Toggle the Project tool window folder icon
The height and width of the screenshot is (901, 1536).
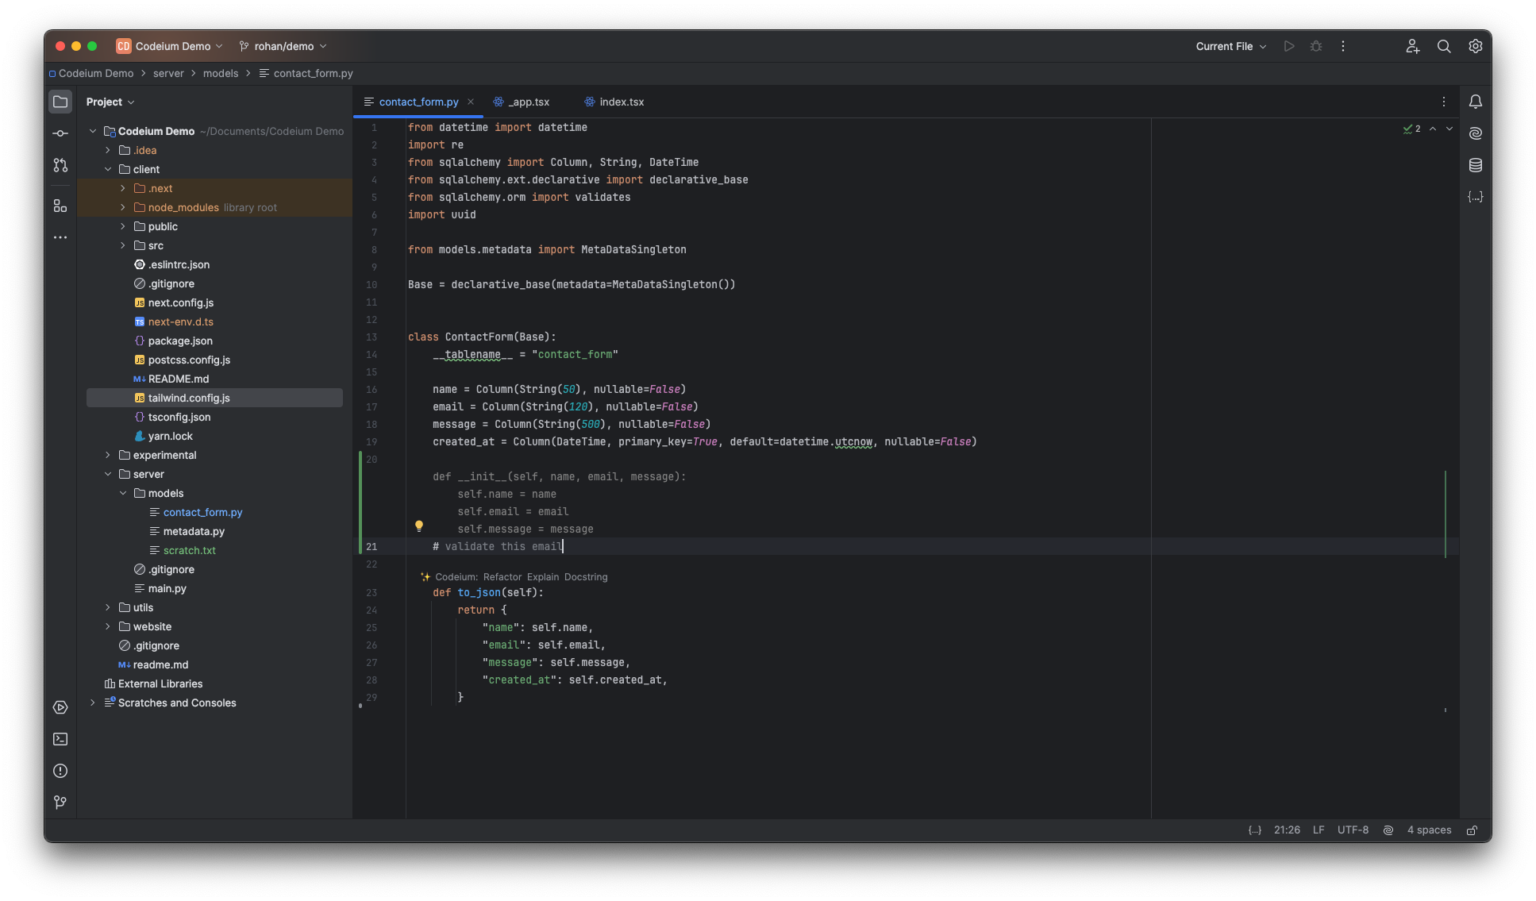pyautogui.click(x=61, y=102)
